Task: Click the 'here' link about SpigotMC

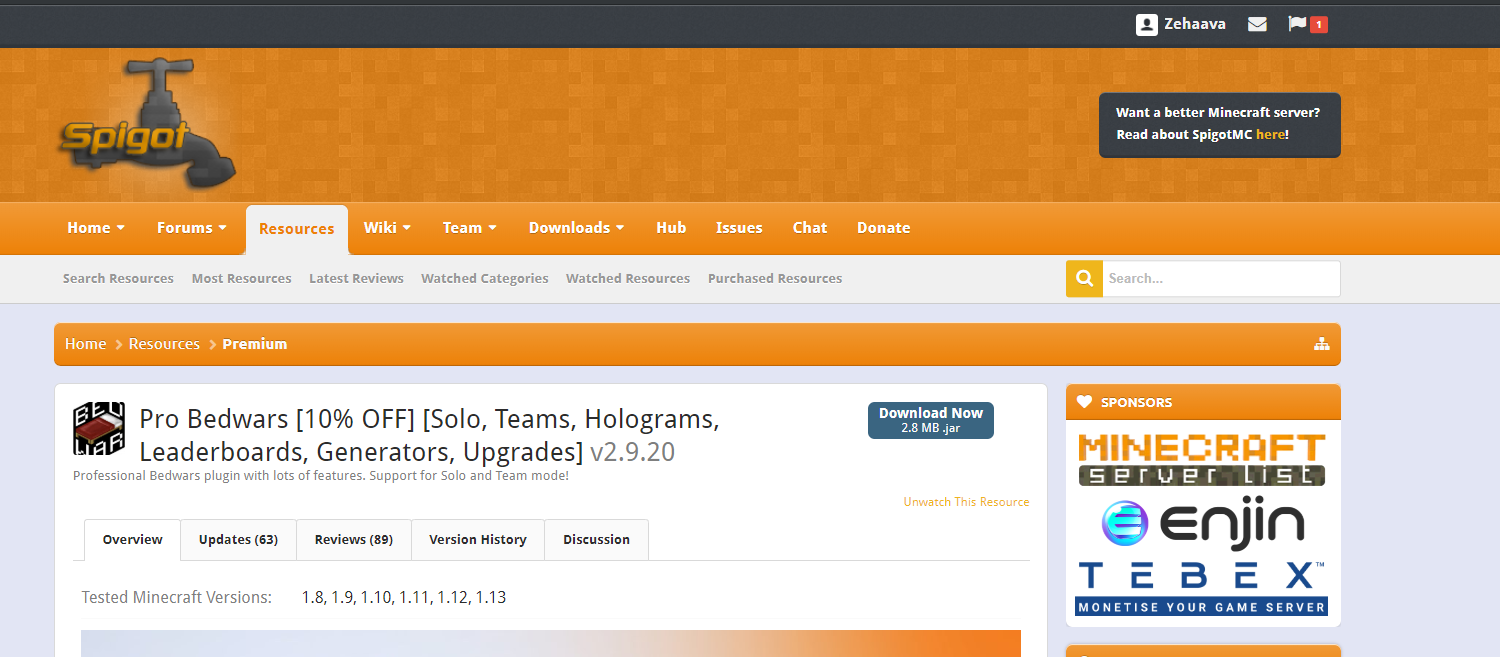Action: click(1270, 135)
